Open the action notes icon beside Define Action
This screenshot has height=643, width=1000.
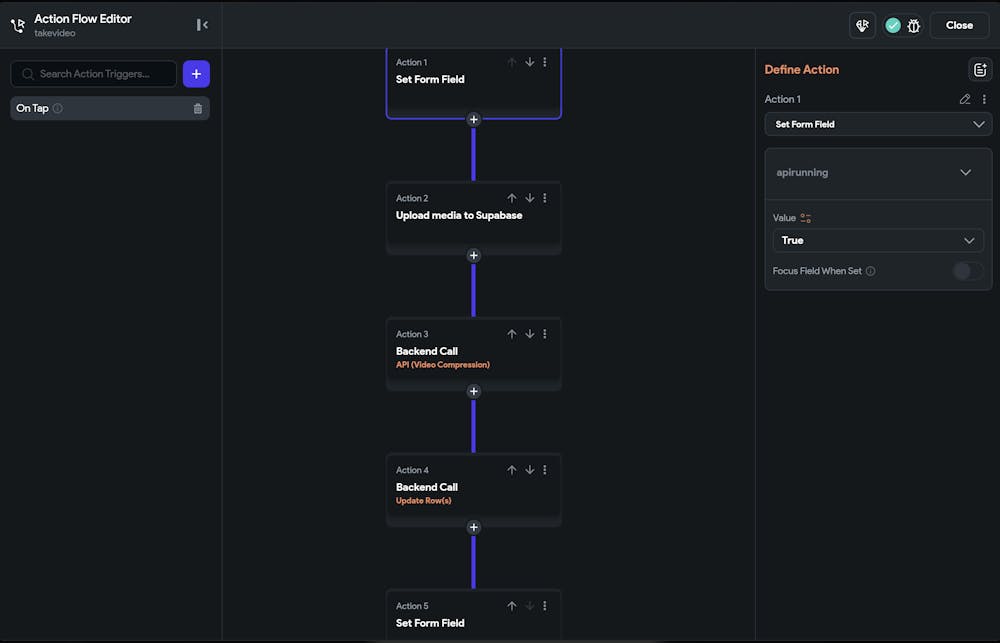[x=980, y=70]
